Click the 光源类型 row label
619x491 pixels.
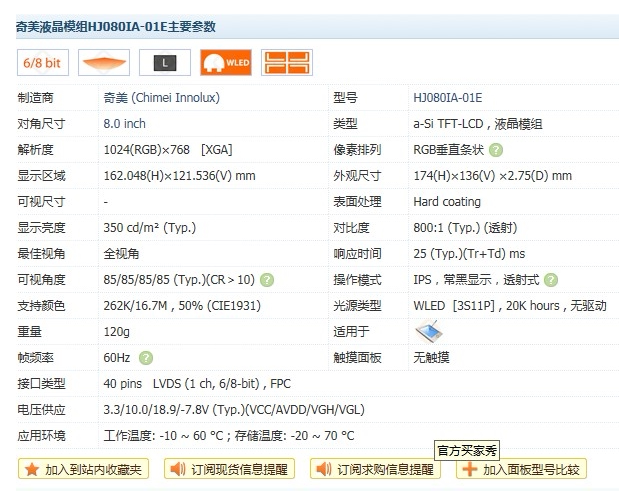click(x=357, y=305)
